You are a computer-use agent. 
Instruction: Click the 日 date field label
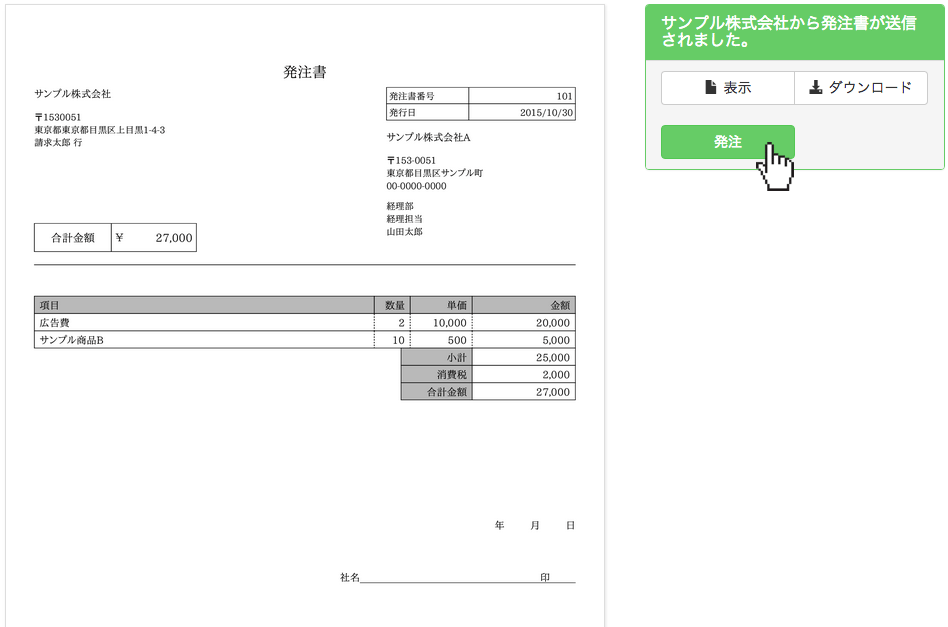click(x=570, y=525)
